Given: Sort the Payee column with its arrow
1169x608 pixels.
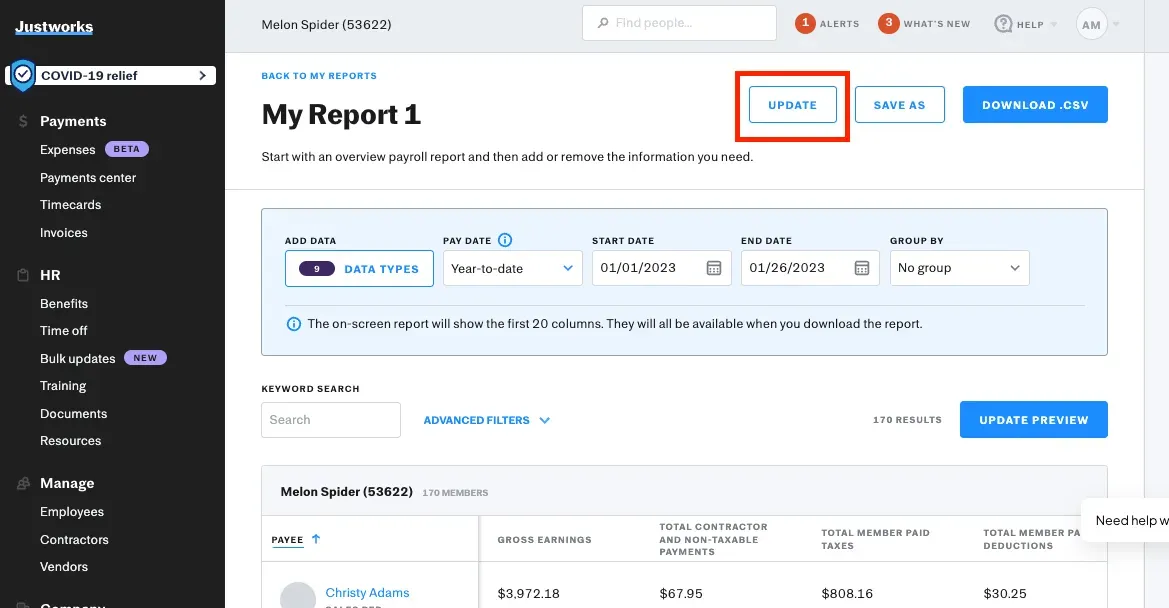Looking at the screenshot, I should pos(315,538).
